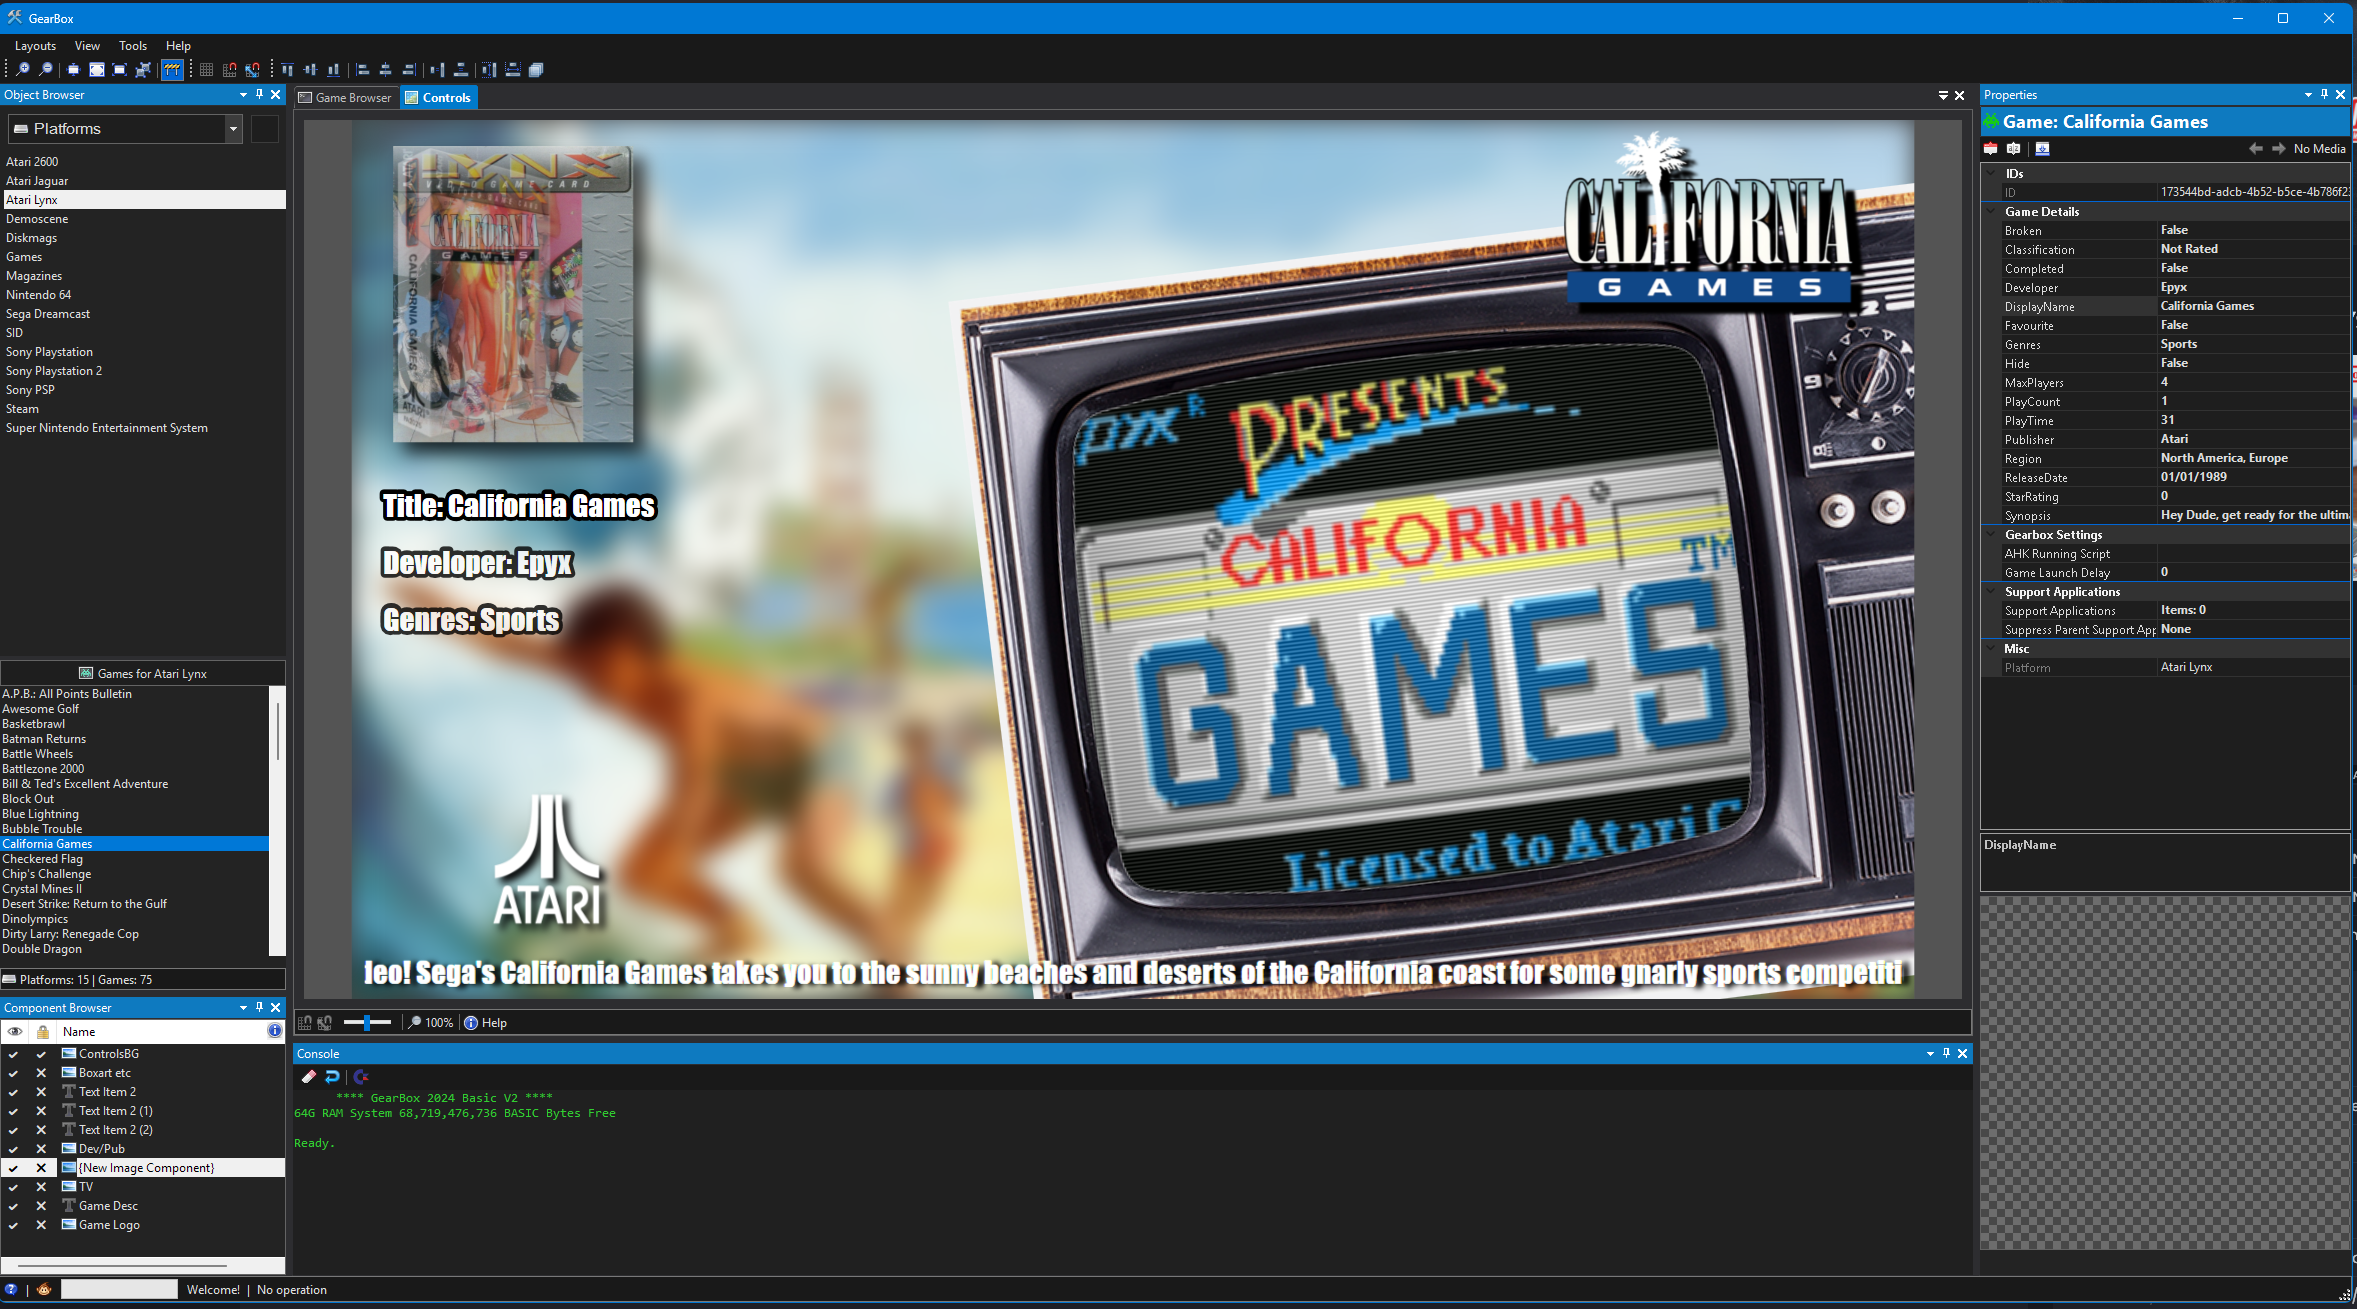Click the zoom out magnifier toolbar icon
2357x1309 pixels.
tap(45, 69)
